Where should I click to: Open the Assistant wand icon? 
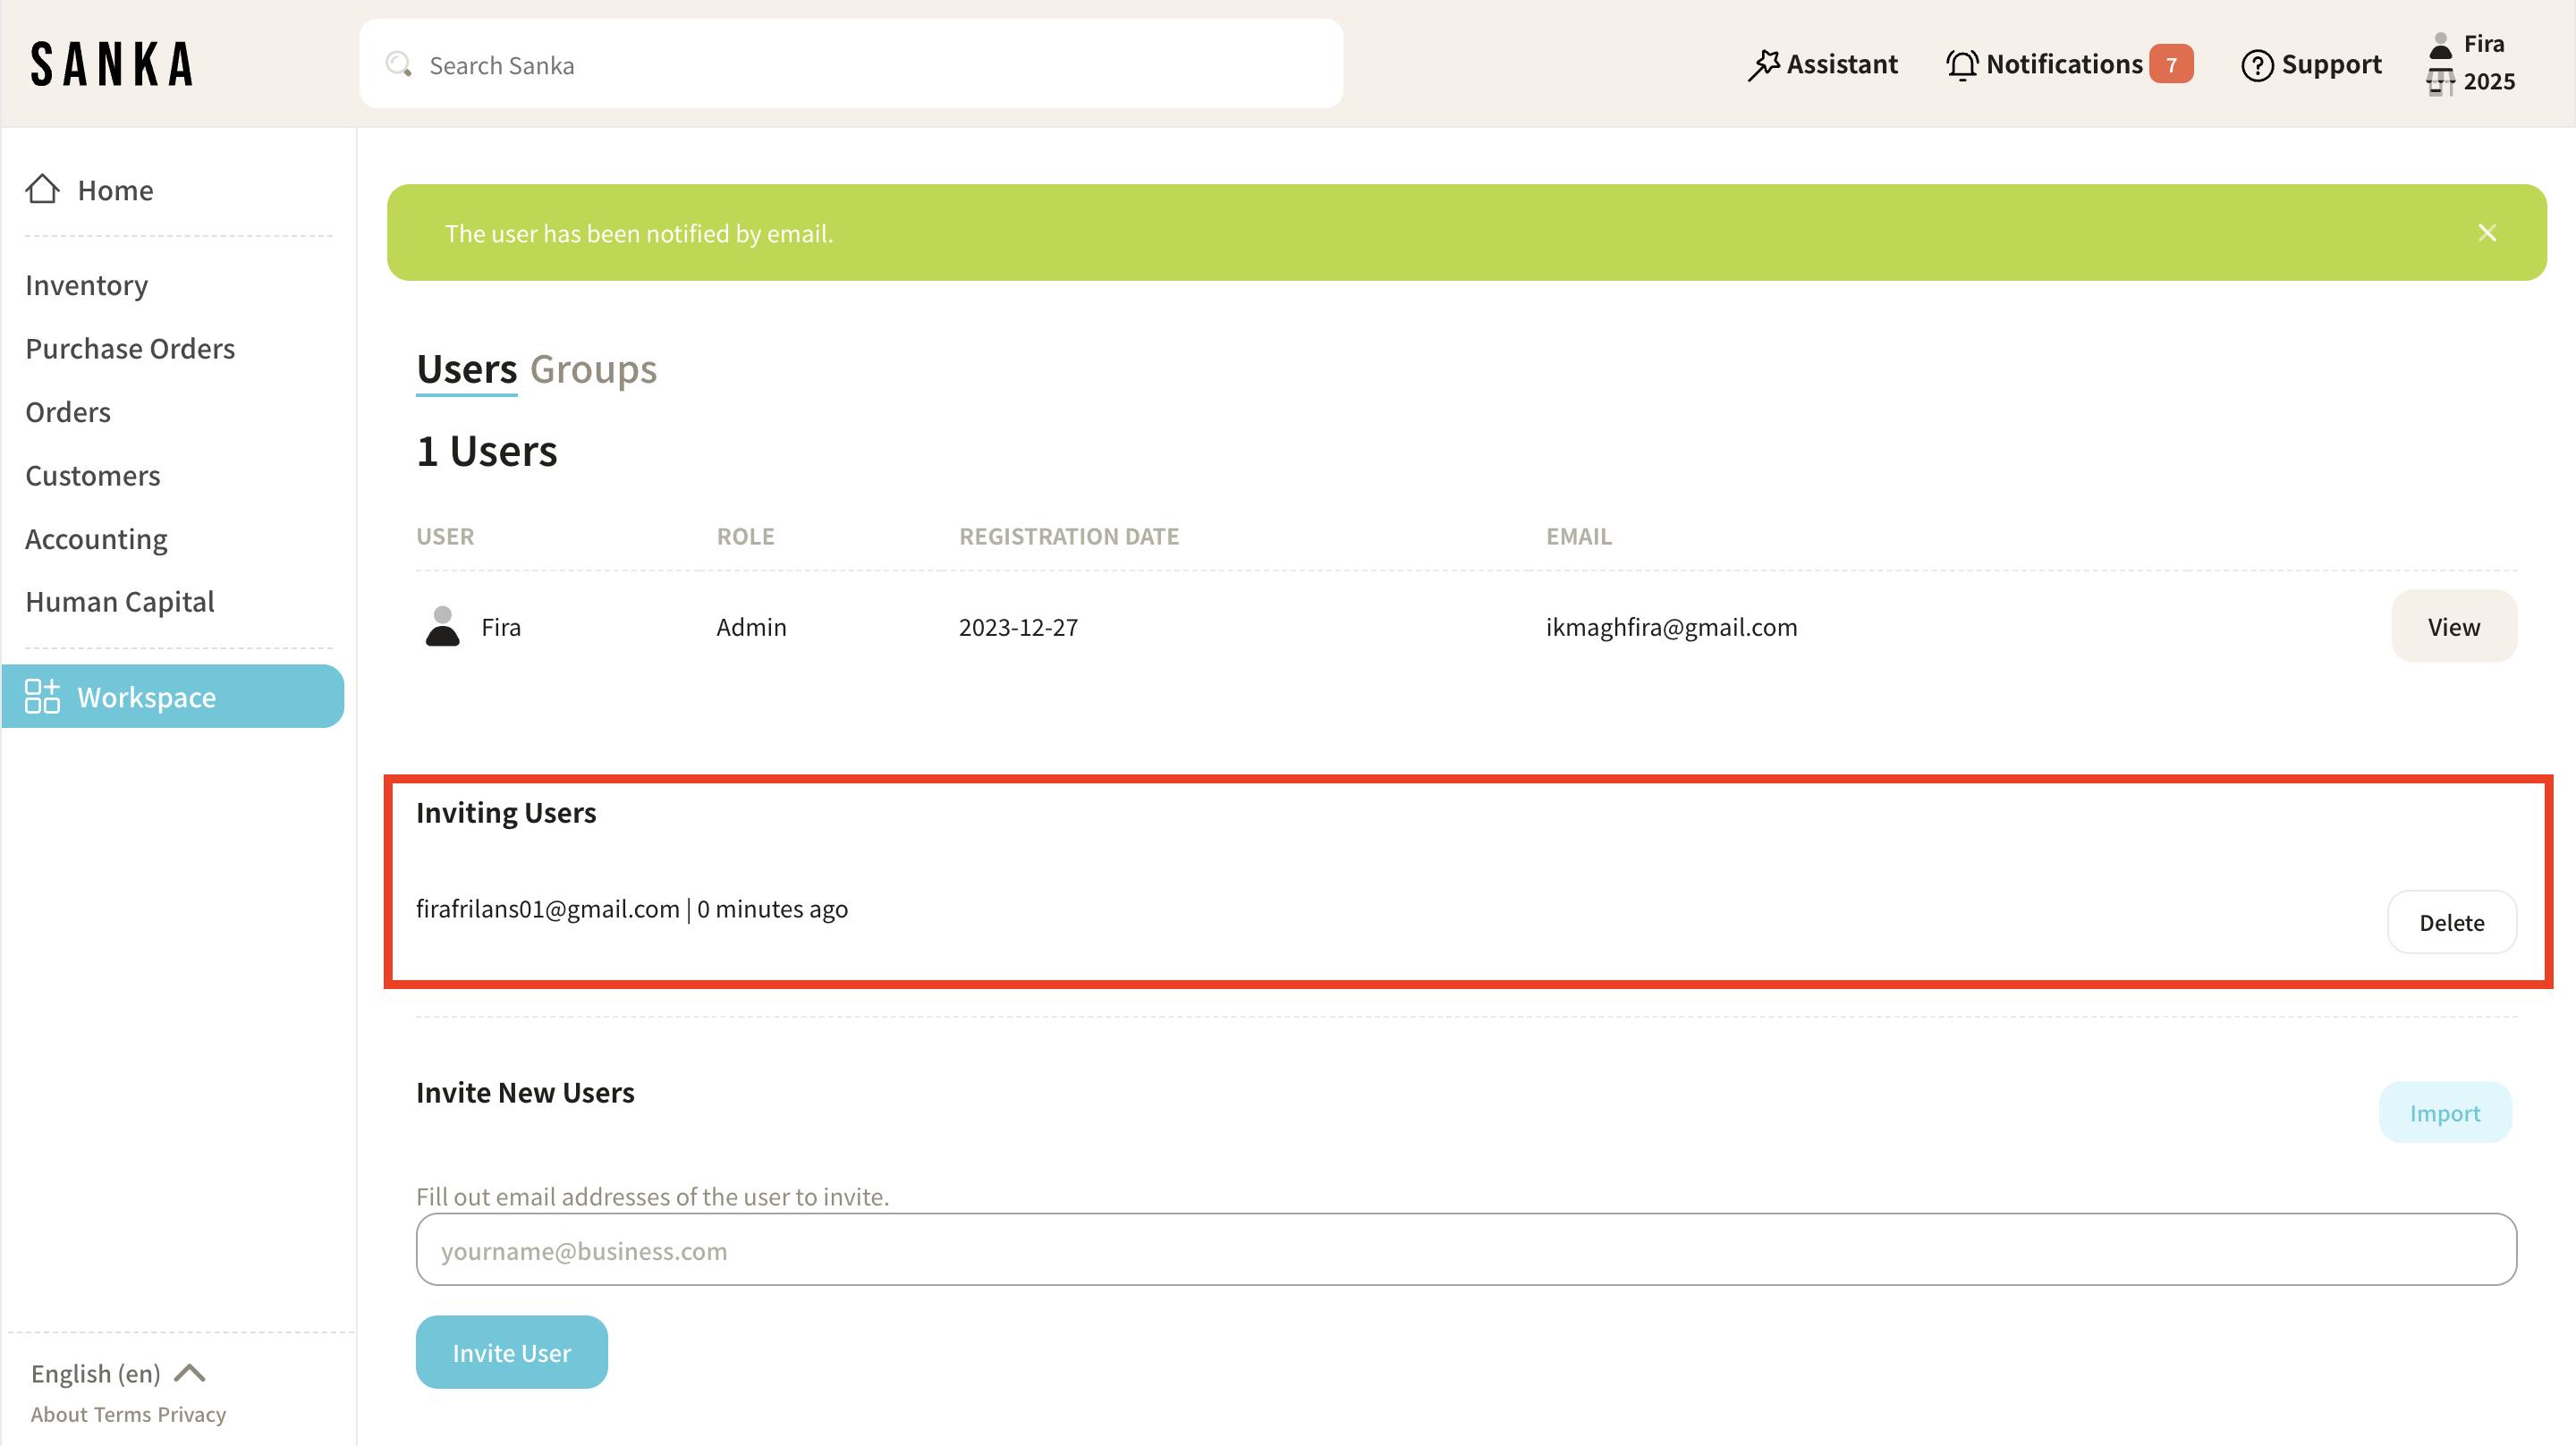click(x=1763, y=65)
